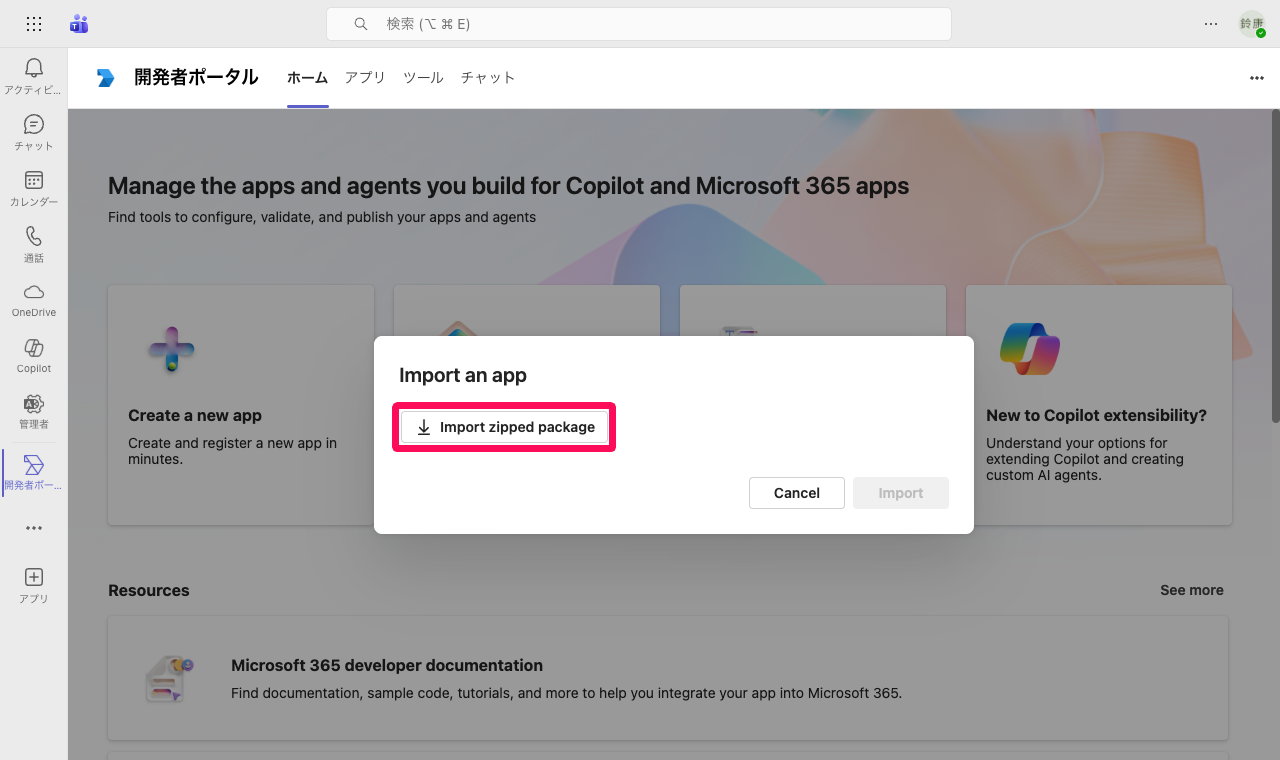Switch to the ツール tab
The image size is (1280, 760).
click(423, 78)
